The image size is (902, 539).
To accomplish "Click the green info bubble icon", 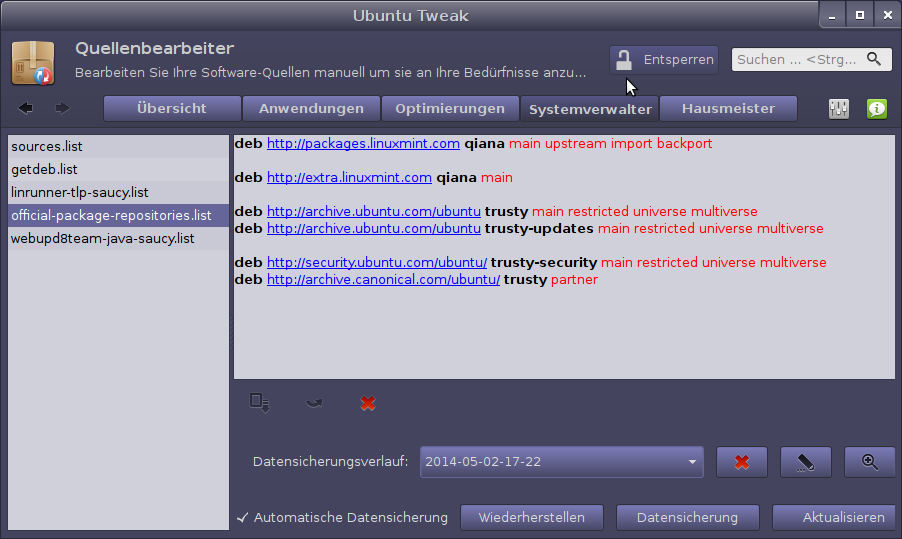I will coord(877,109).
